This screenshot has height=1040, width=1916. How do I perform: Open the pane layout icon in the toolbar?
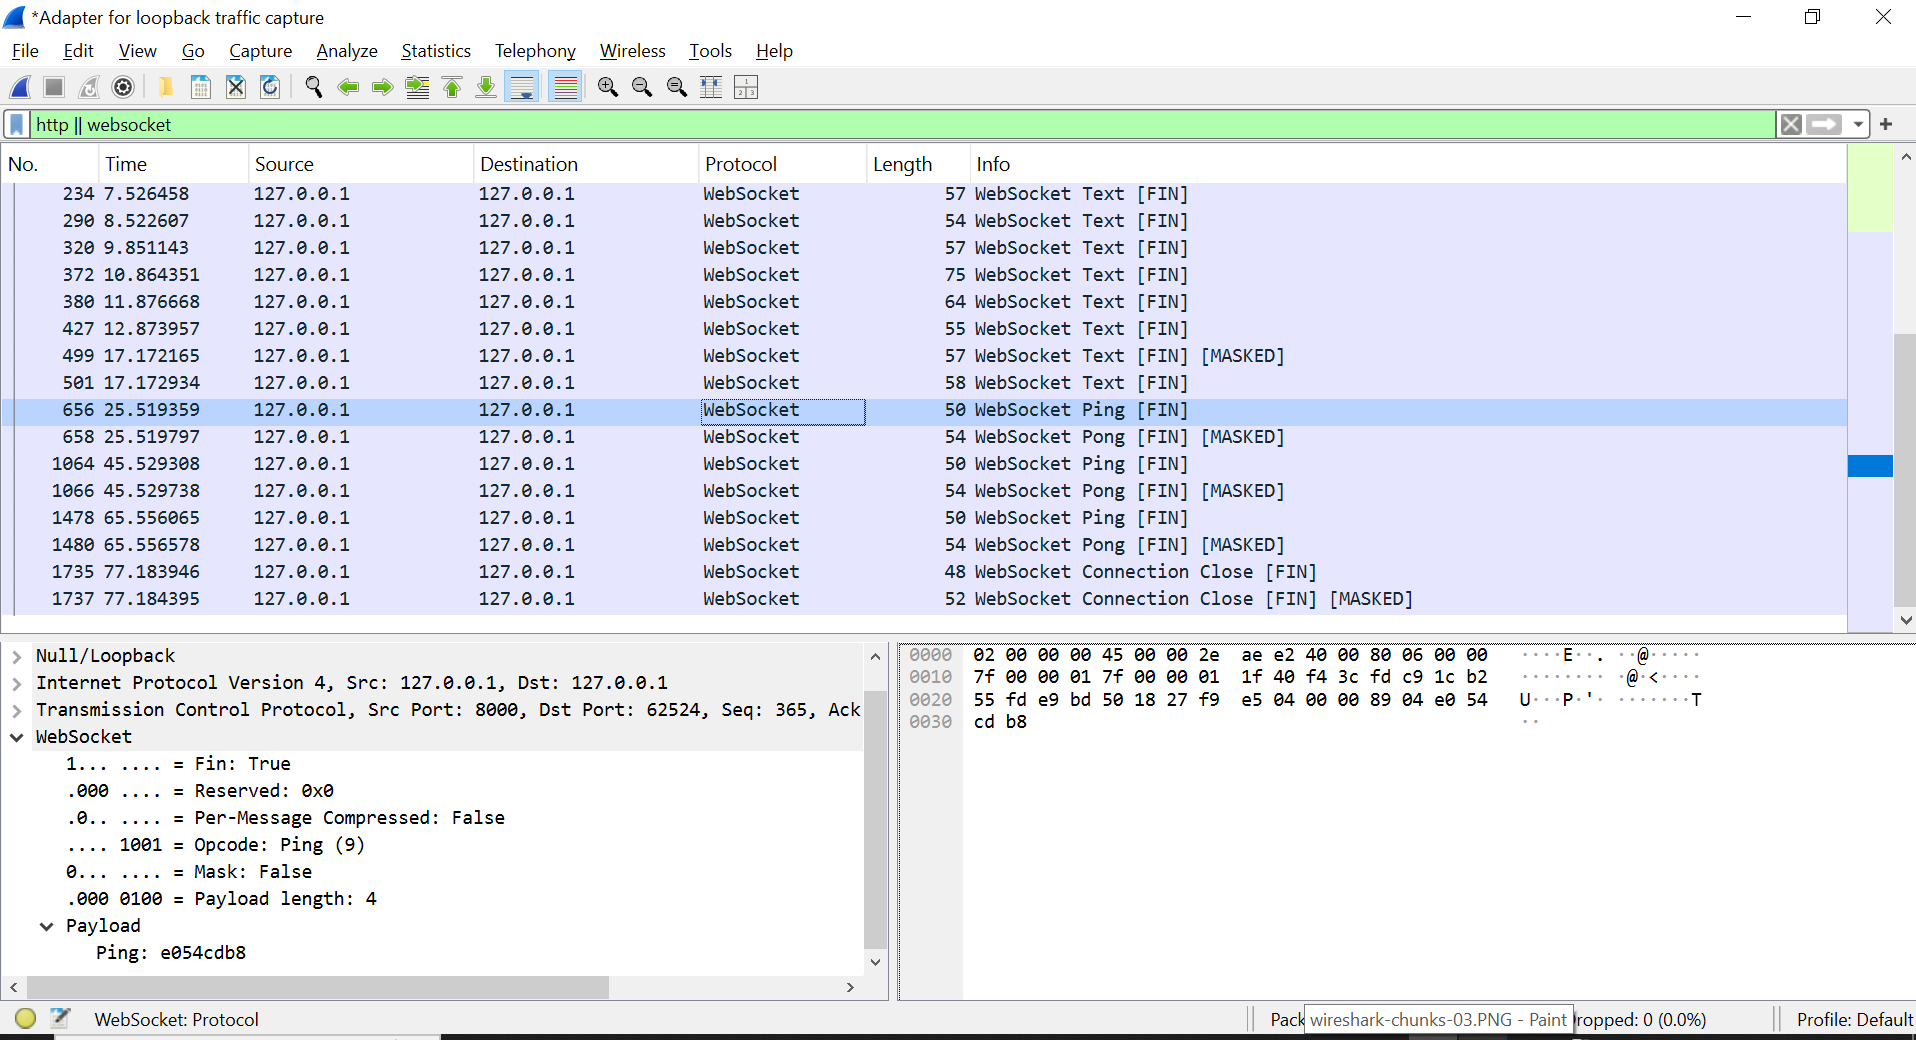[746, 87]
